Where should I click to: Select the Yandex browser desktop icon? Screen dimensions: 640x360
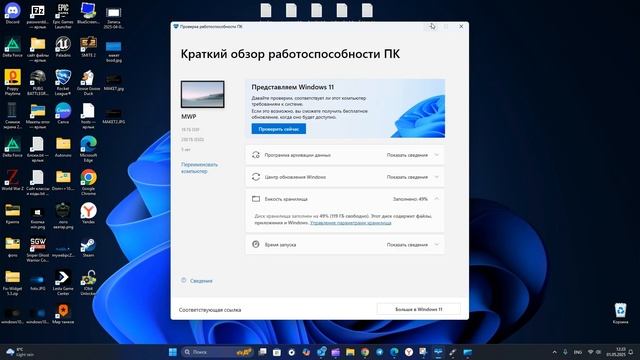(89, 213)
